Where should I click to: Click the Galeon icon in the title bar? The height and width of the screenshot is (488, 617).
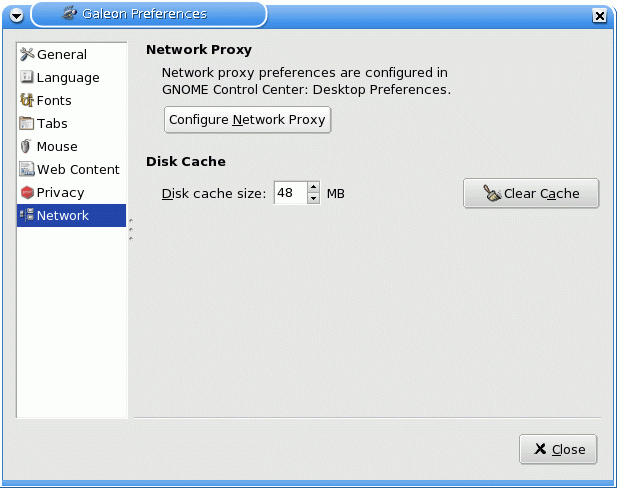click(x=68, y=14)
